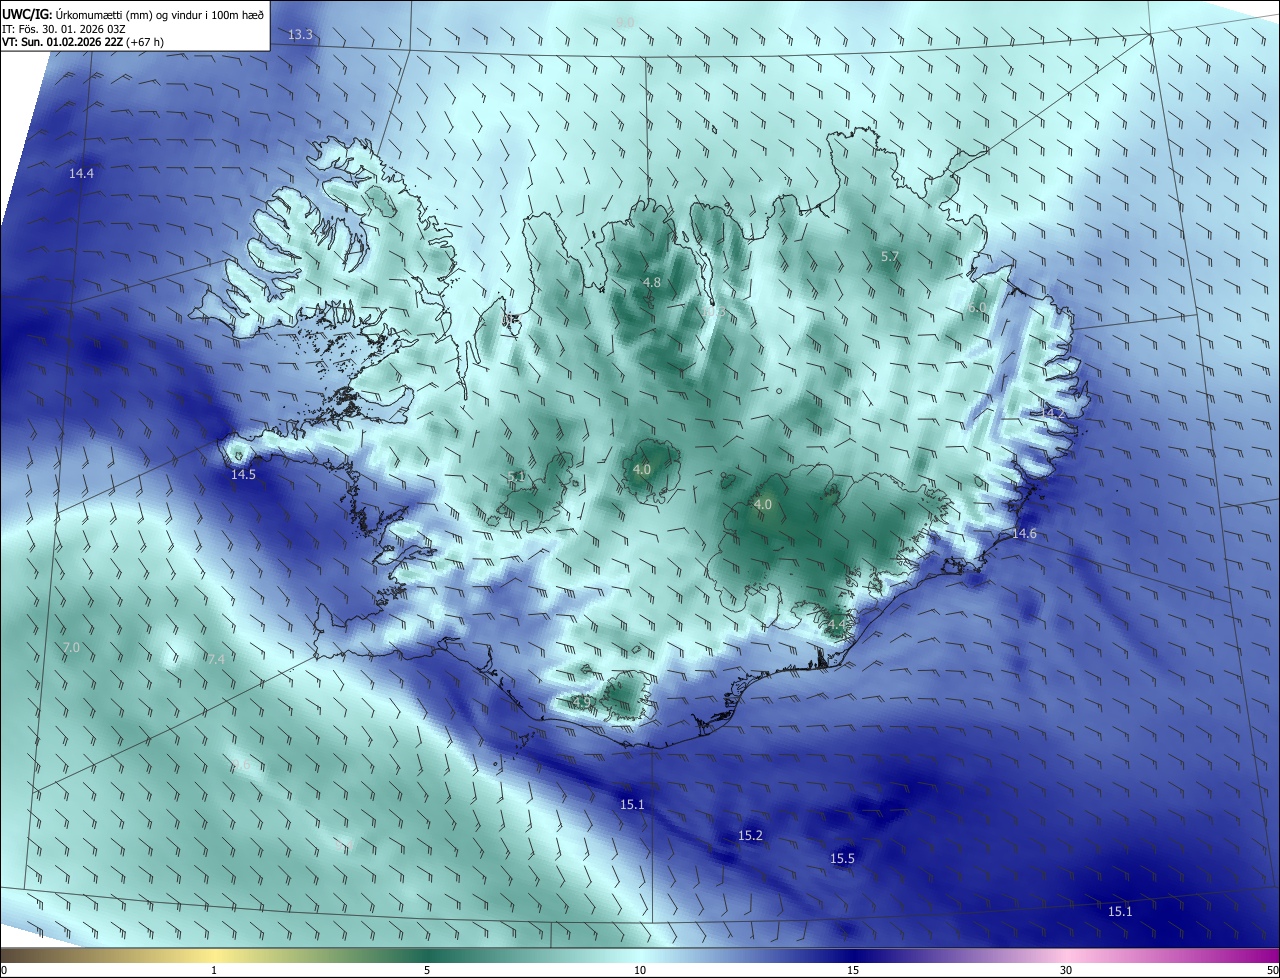Click the 4.4 value label
This screenshot has width=1280, height=978.
836,625
